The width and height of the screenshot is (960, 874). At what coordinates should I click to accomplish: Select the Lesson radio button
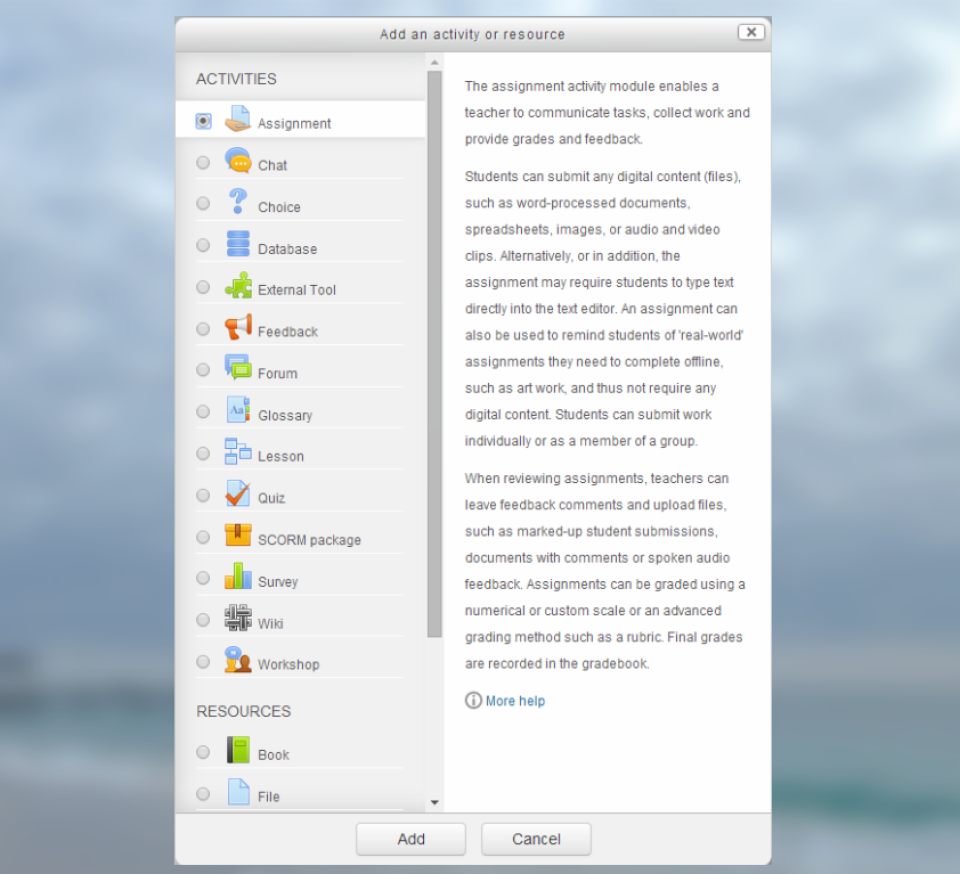(x=203, y=454)
